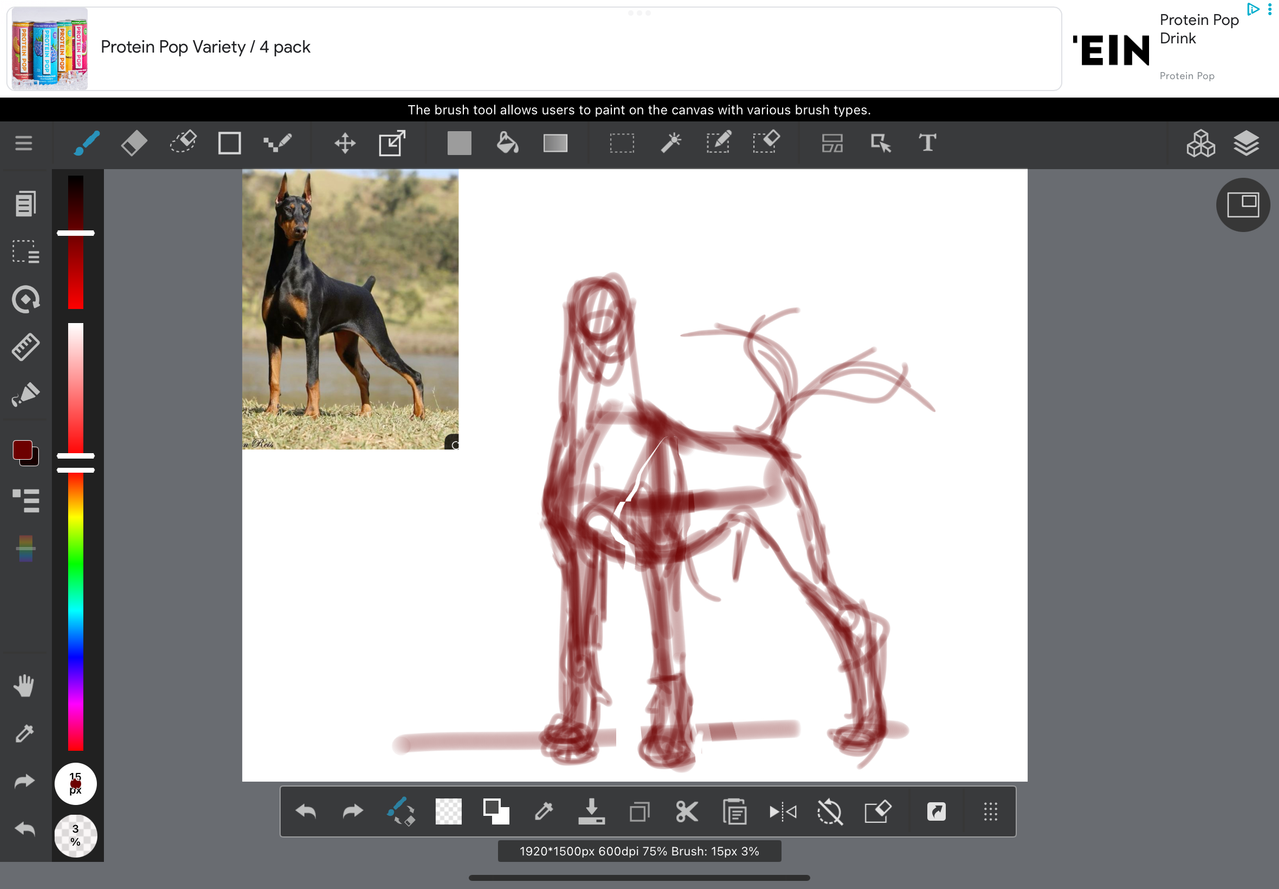Open the Protein Pop Variety 4 pack ad
Image resolution: width=1279 pixels, height=889 pixels.
point(535,48)
